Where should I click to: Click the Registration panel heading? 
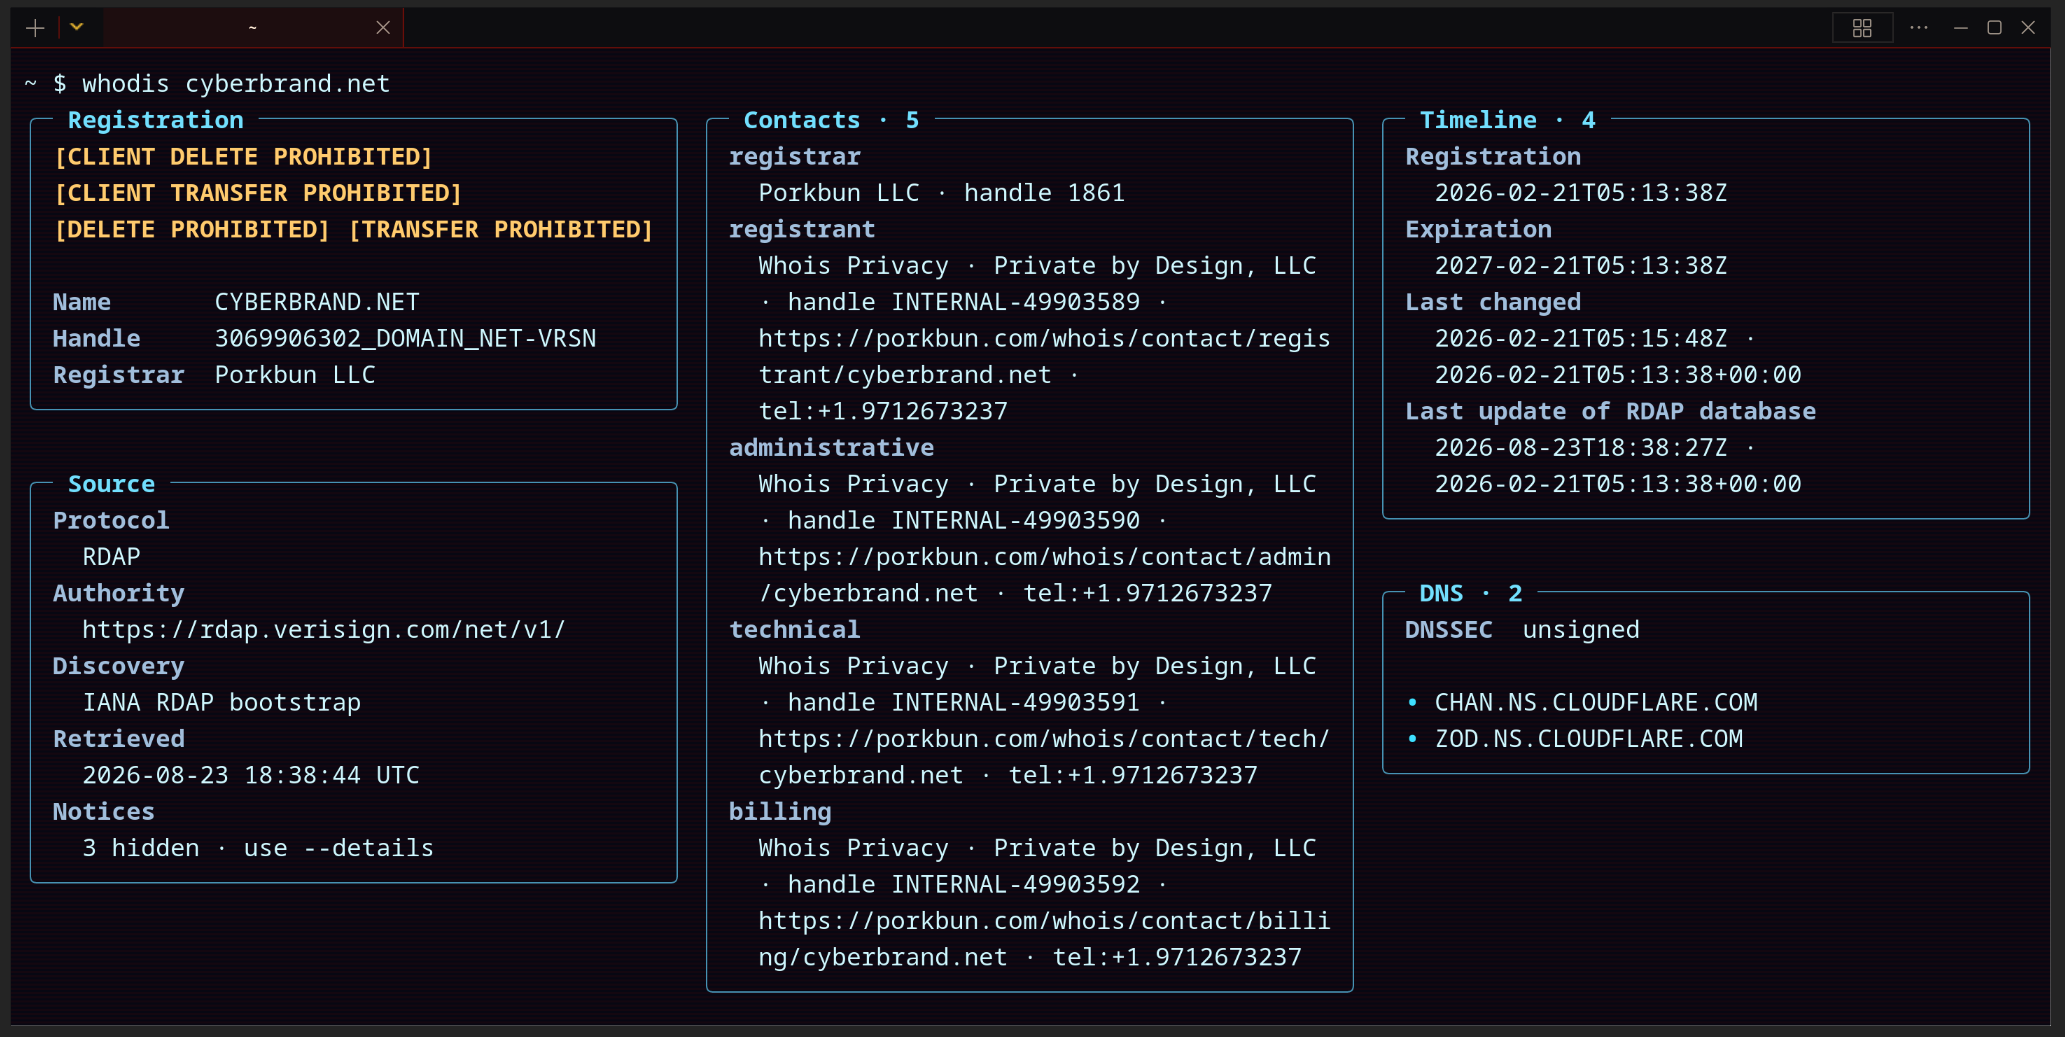[156, 120]
